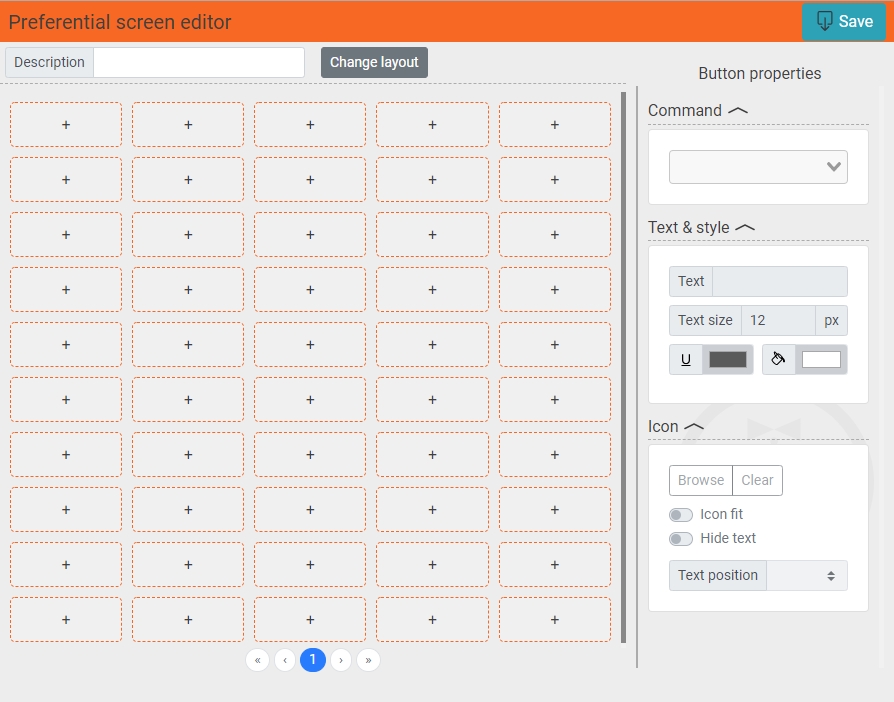Collapse the Text & style section
Screen dimensions: 894x702
pos(744,228)
